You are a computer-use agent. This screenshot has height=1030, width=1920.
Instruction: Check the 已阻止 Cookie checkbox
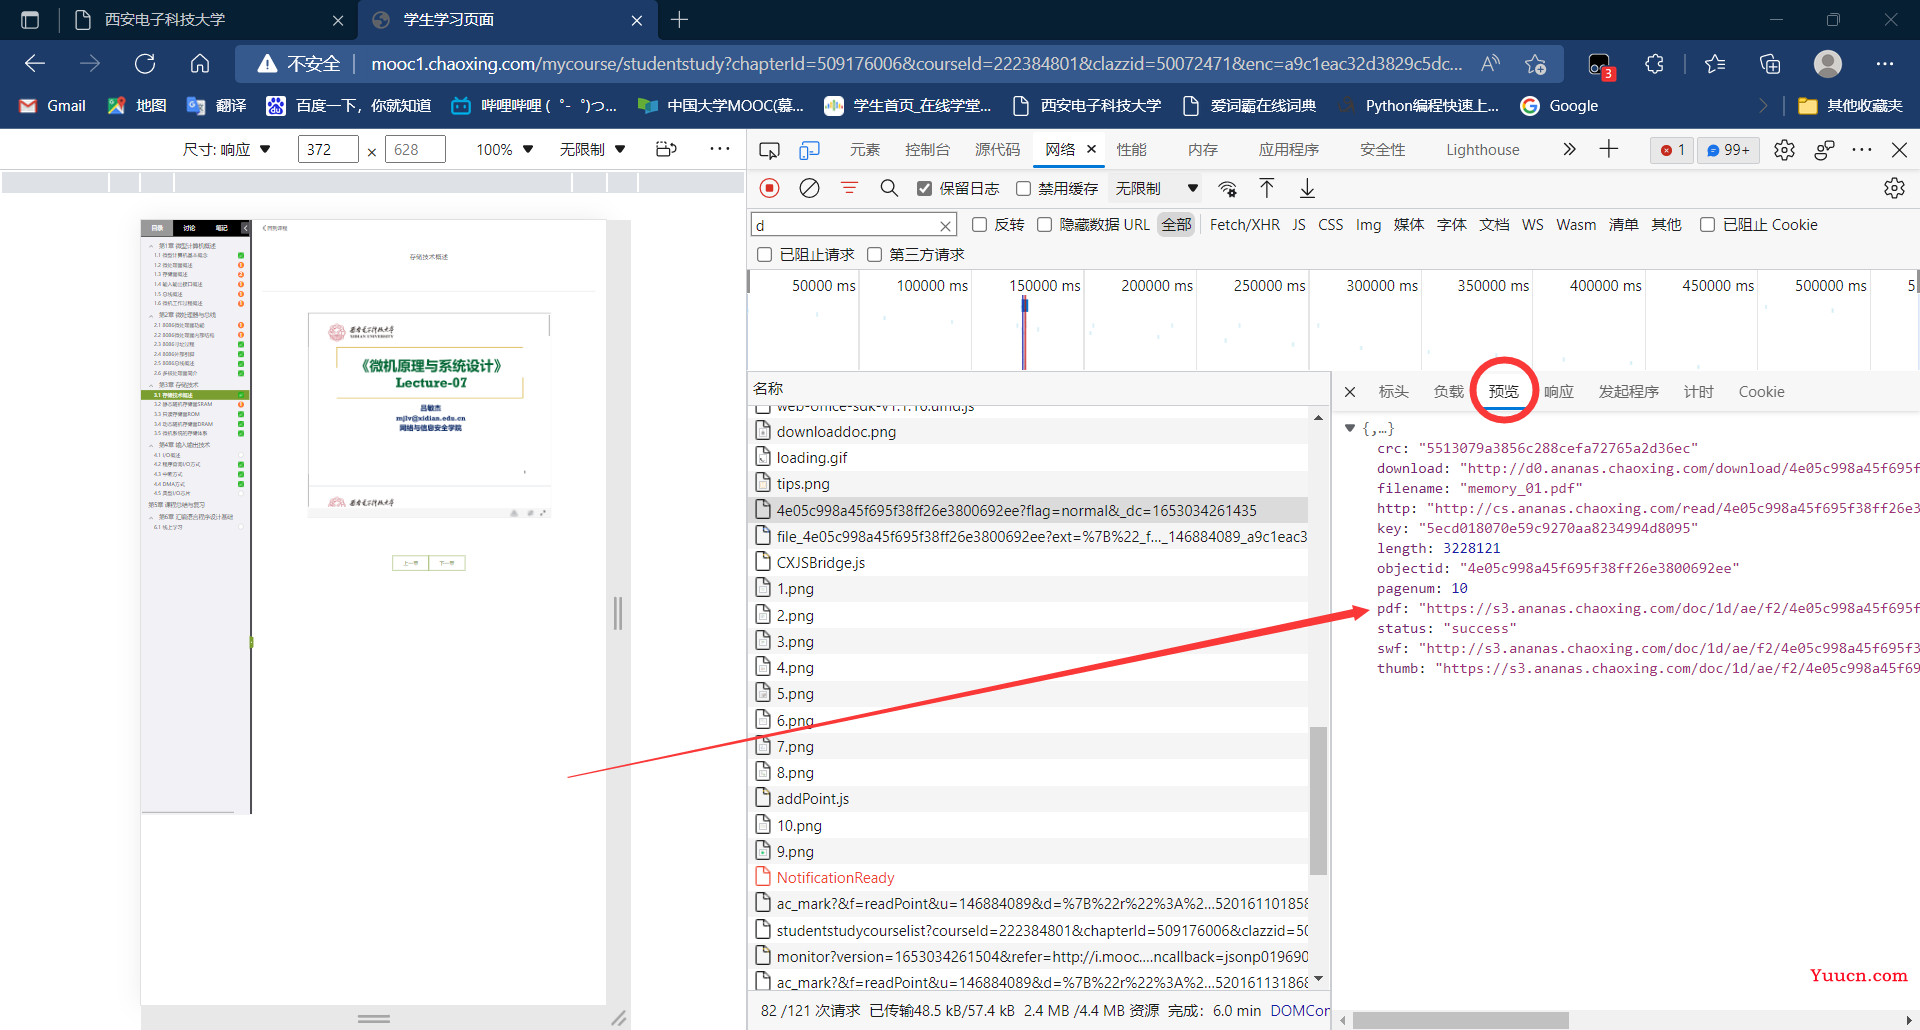[1708, 225]
